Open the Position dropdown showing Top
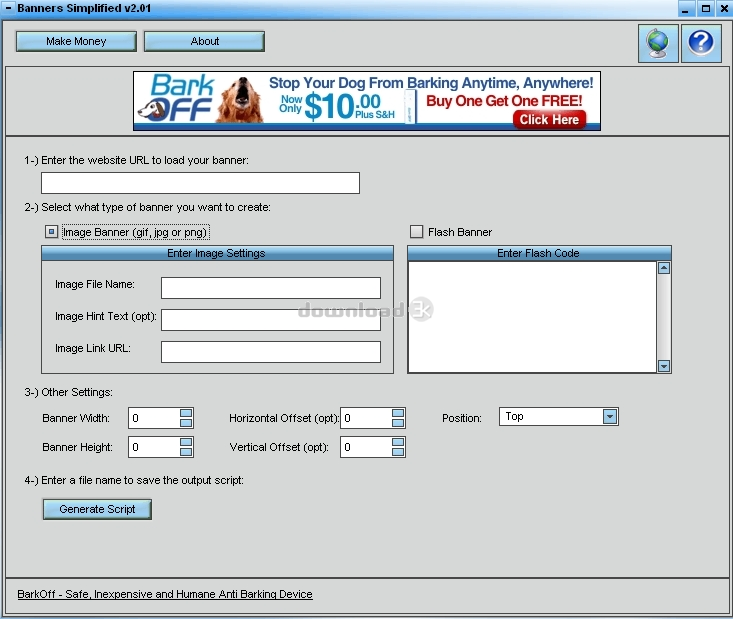733x619 pixels. (559, 417)
